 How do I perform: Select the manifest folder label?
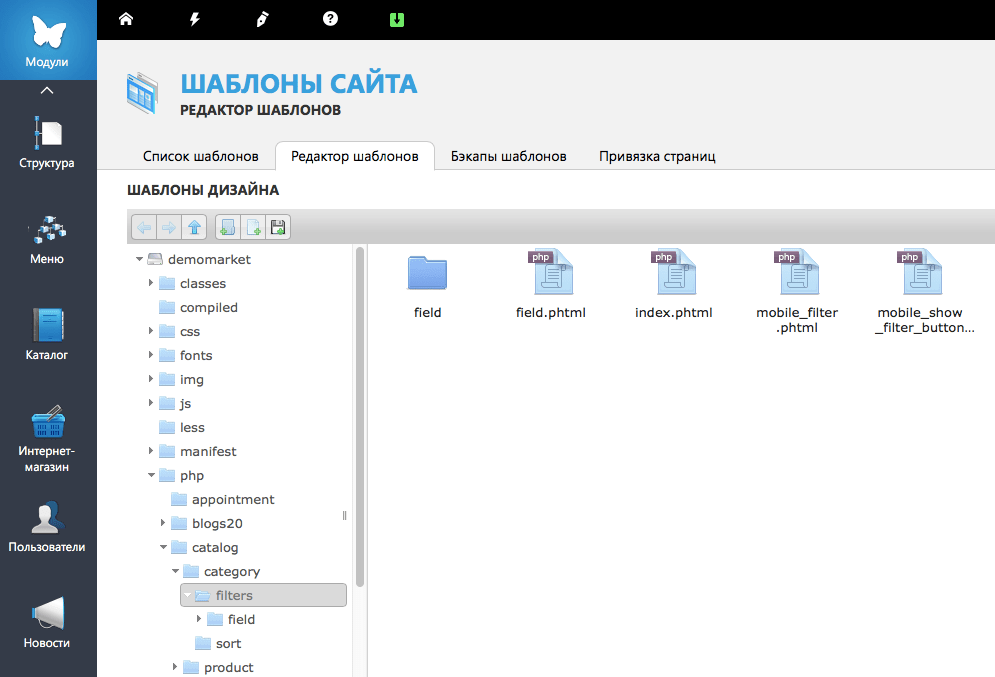point(208,451)
